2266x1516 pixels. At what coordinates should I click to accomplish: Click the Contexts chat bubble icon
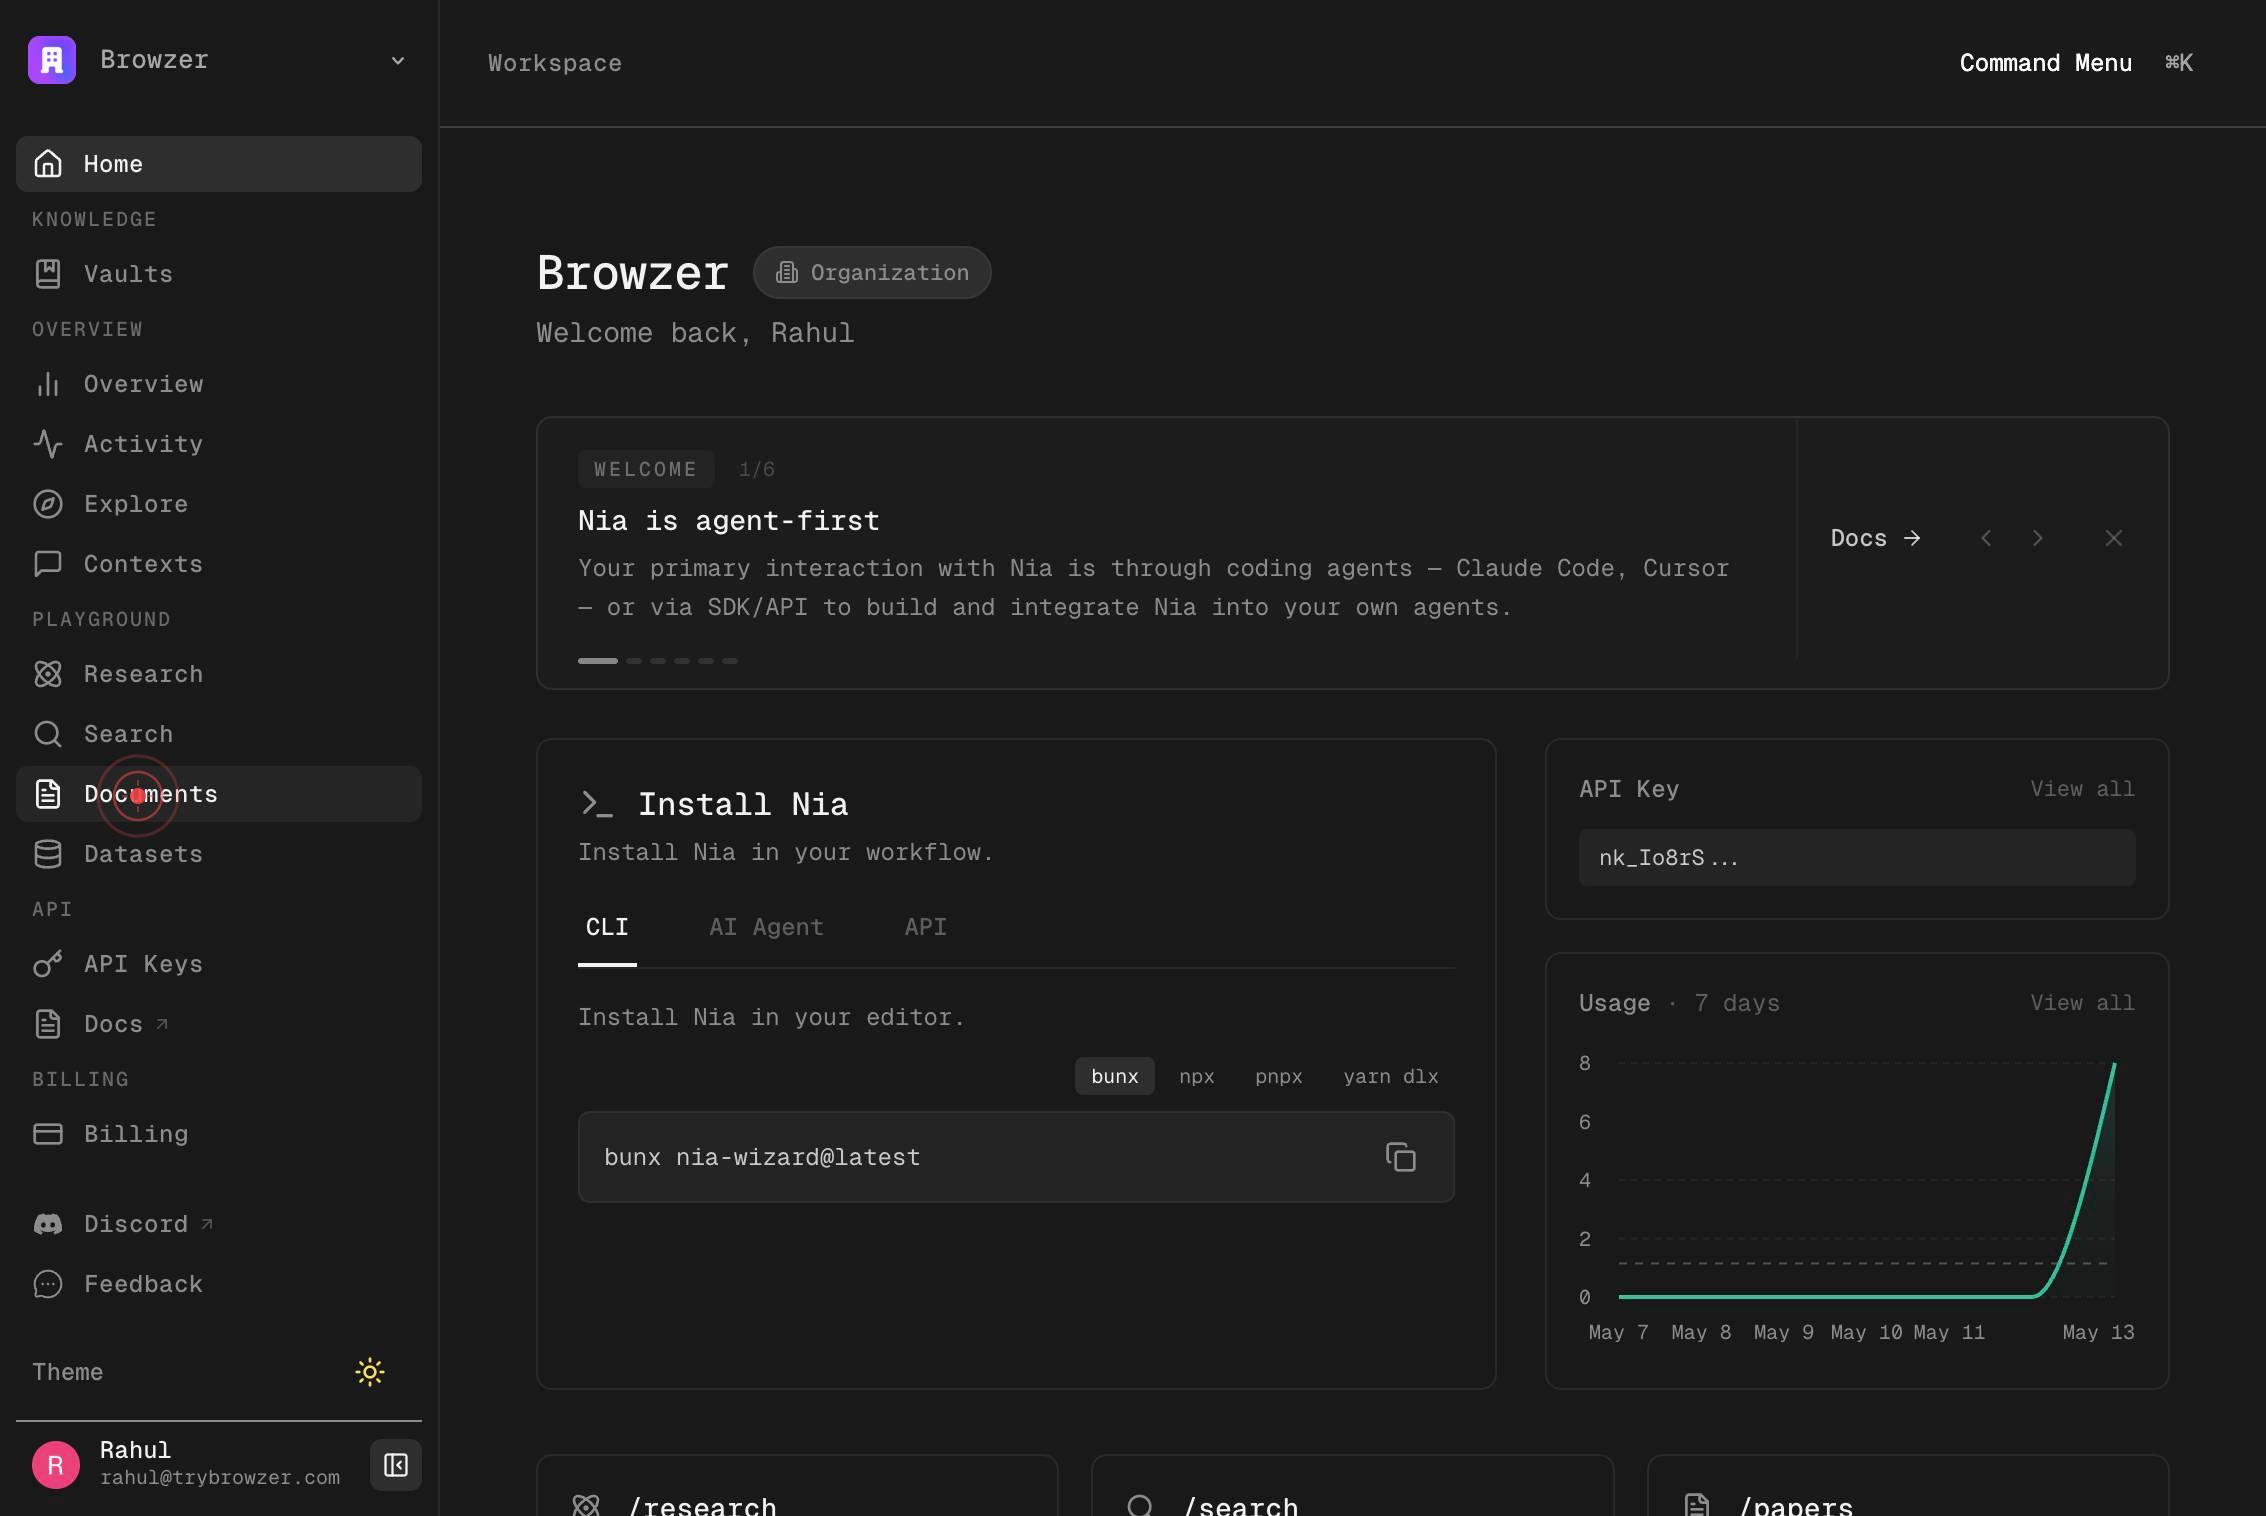[x=48, y=564]
